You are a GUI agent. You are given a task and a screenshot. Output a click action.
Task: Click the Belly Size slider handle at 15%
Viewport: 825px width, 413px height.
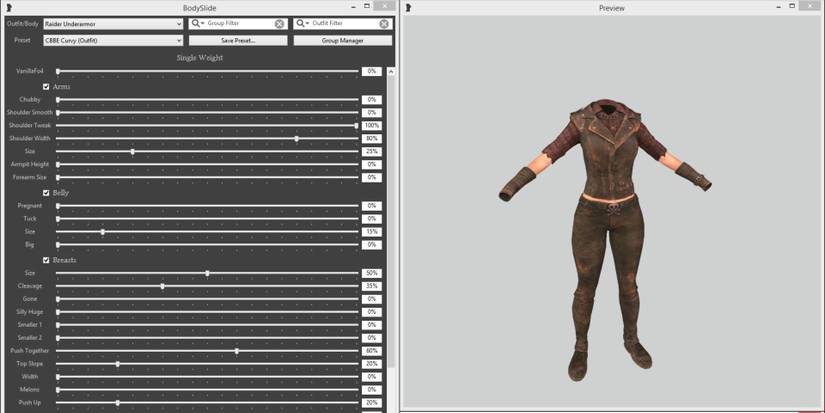103,232
